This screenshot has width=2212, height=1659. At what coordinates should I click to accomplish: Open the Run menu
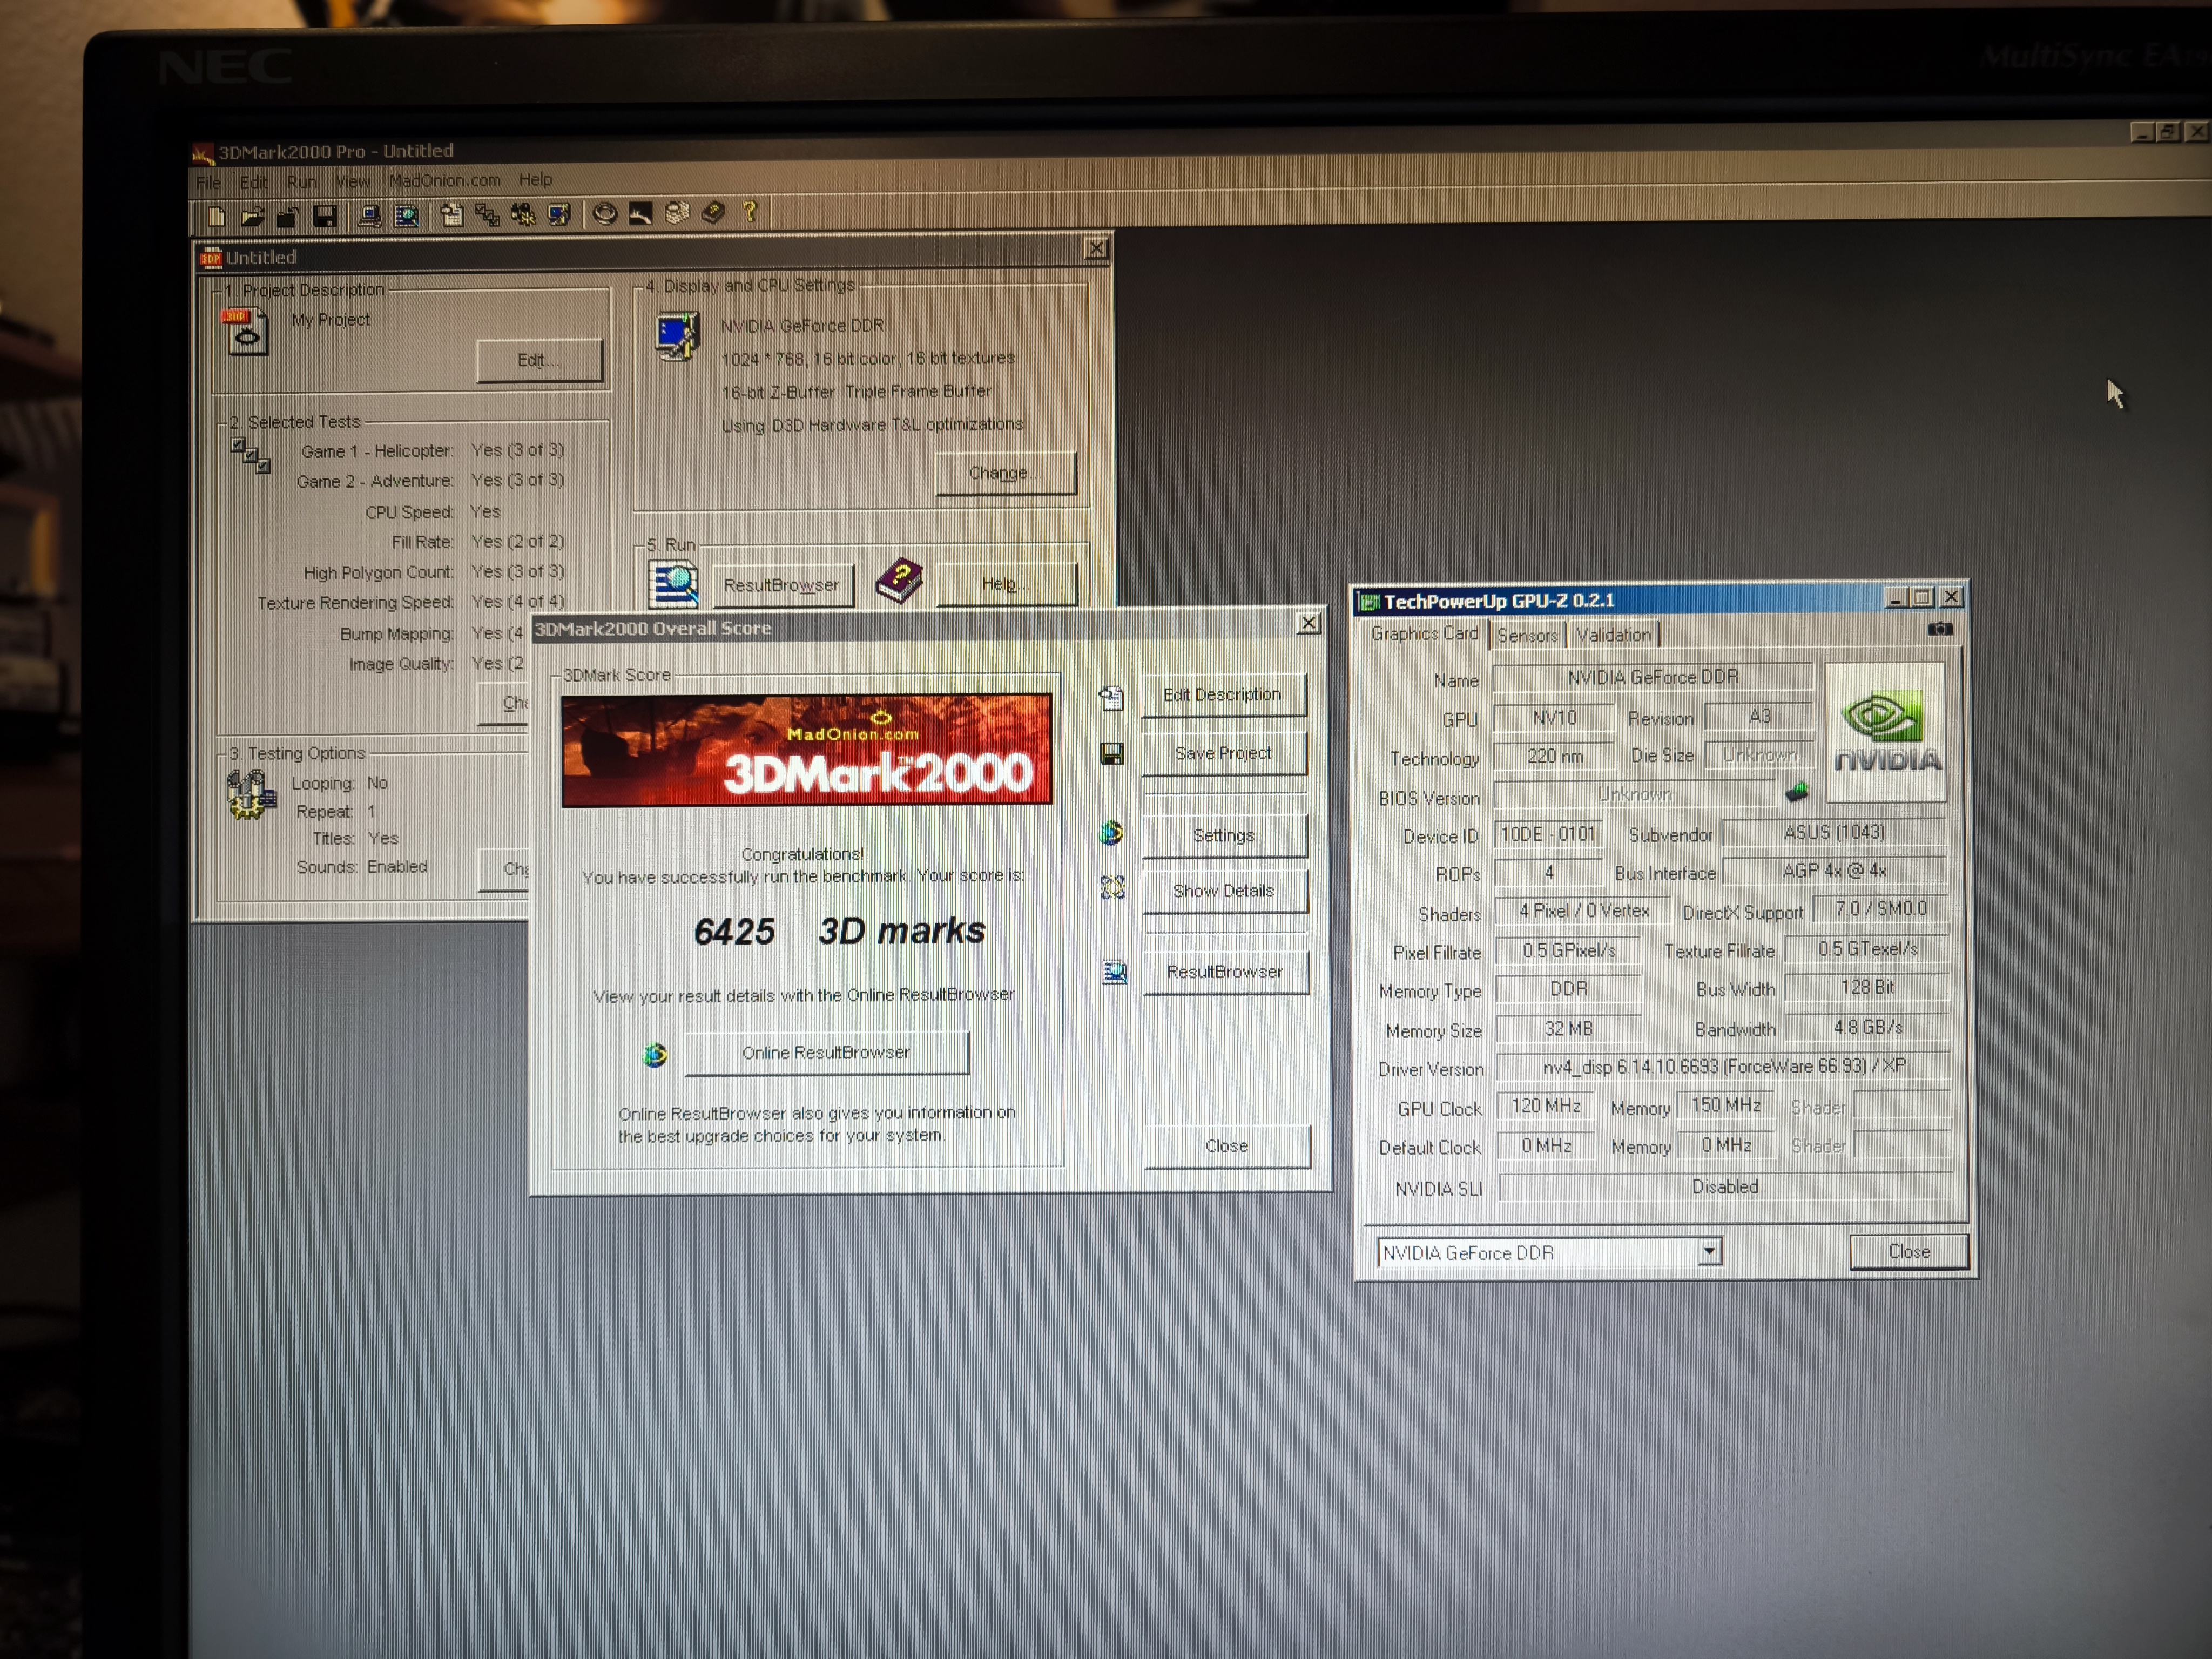click(x=301, y=182)
